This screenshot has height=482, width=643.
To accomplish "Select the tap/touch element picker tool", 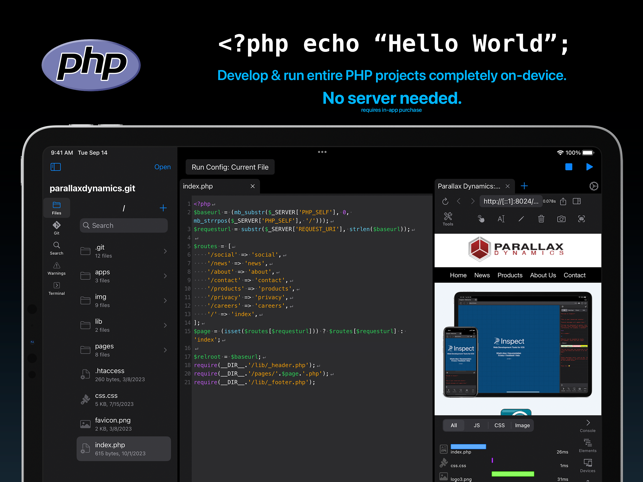I will coord(481,219).
